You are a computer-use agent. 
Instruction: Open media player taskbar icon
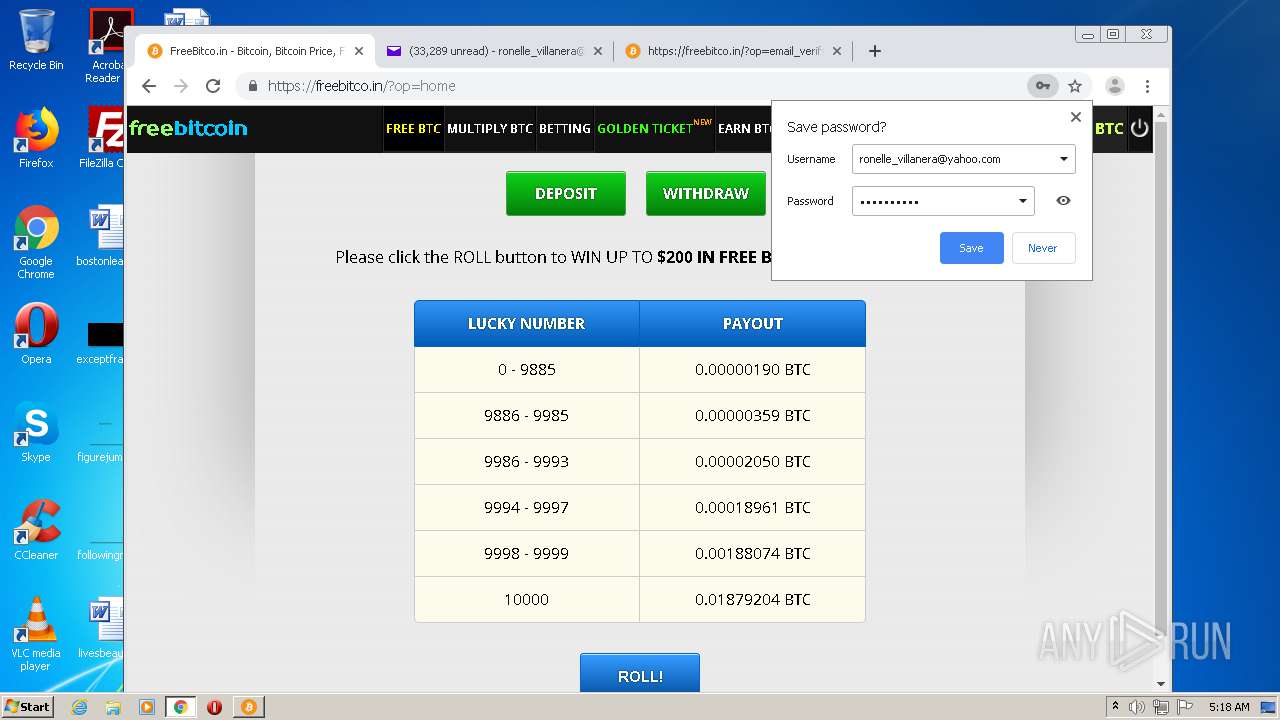point(147,707)
